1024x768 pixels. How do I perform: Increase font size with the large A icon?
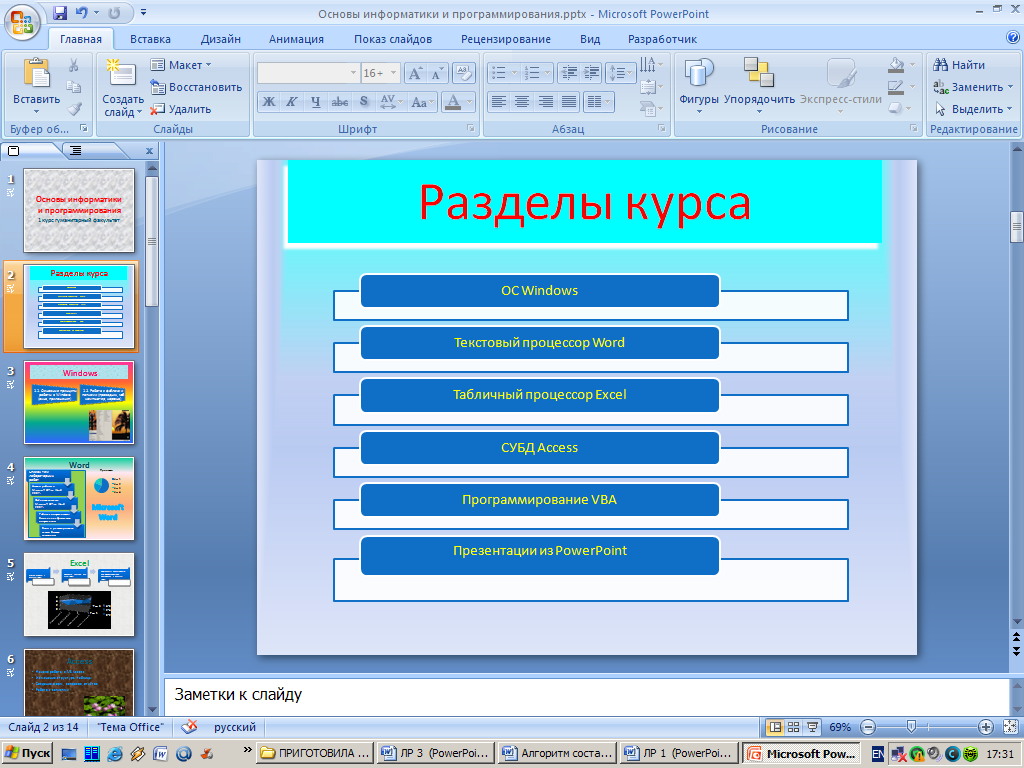[415, 73]
